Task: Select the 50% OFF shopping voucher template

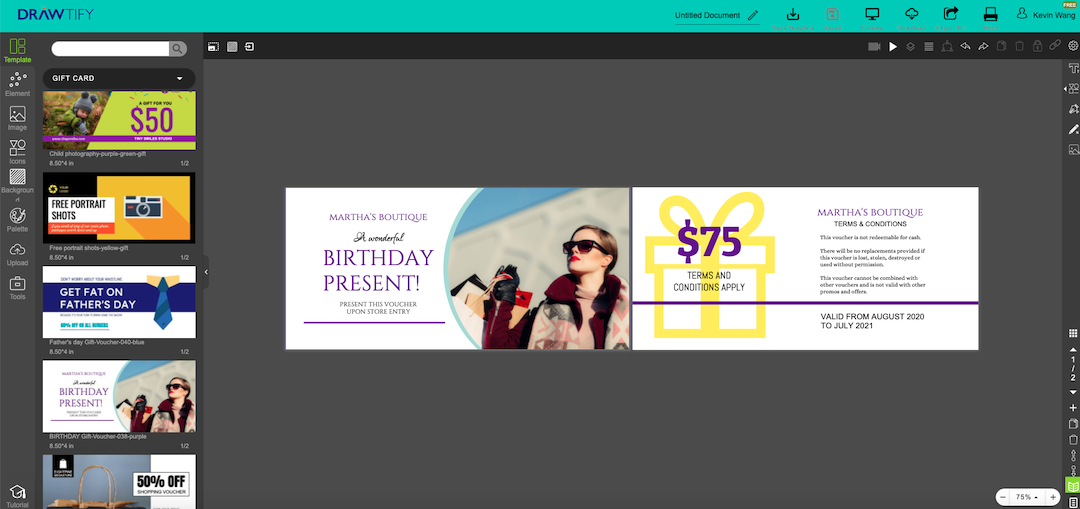Action: coord(118,481)
